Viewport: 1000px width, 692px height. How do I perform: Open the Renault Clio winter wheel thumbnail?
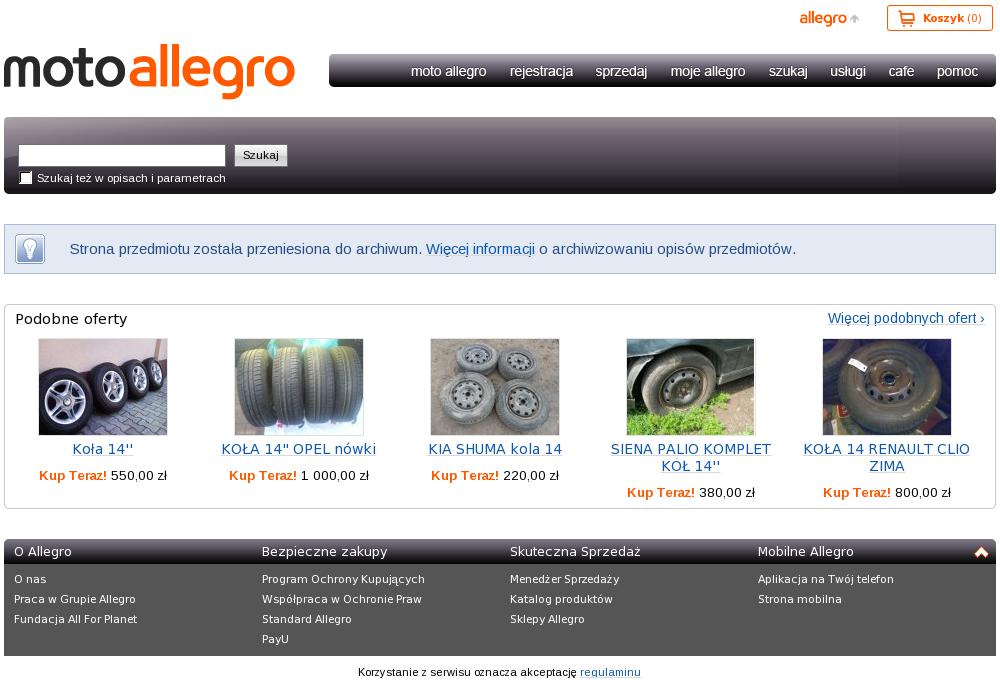(x=886, y=387)
